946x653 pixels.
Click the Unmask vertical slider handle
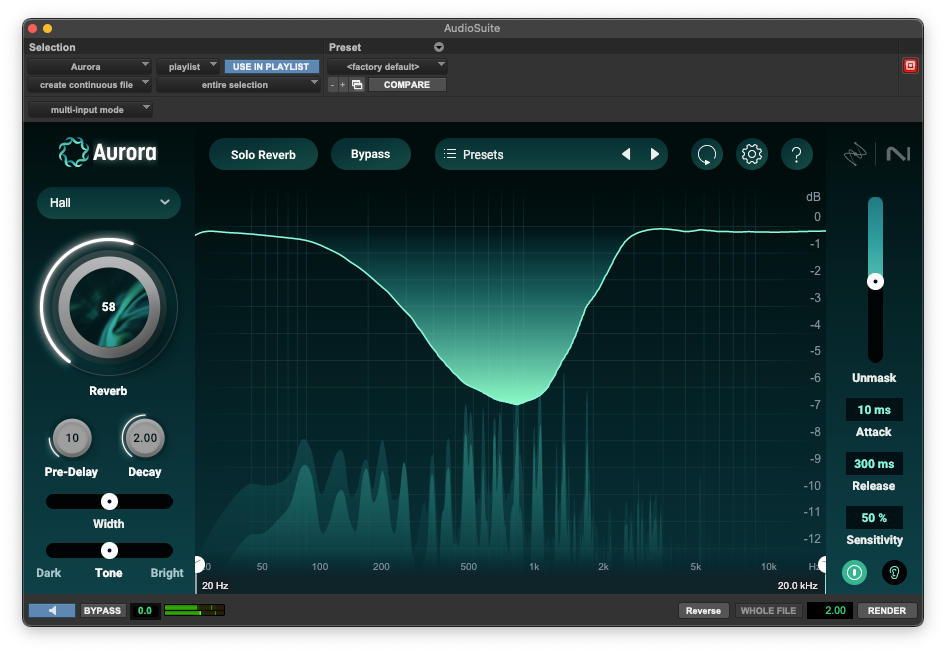875,282
